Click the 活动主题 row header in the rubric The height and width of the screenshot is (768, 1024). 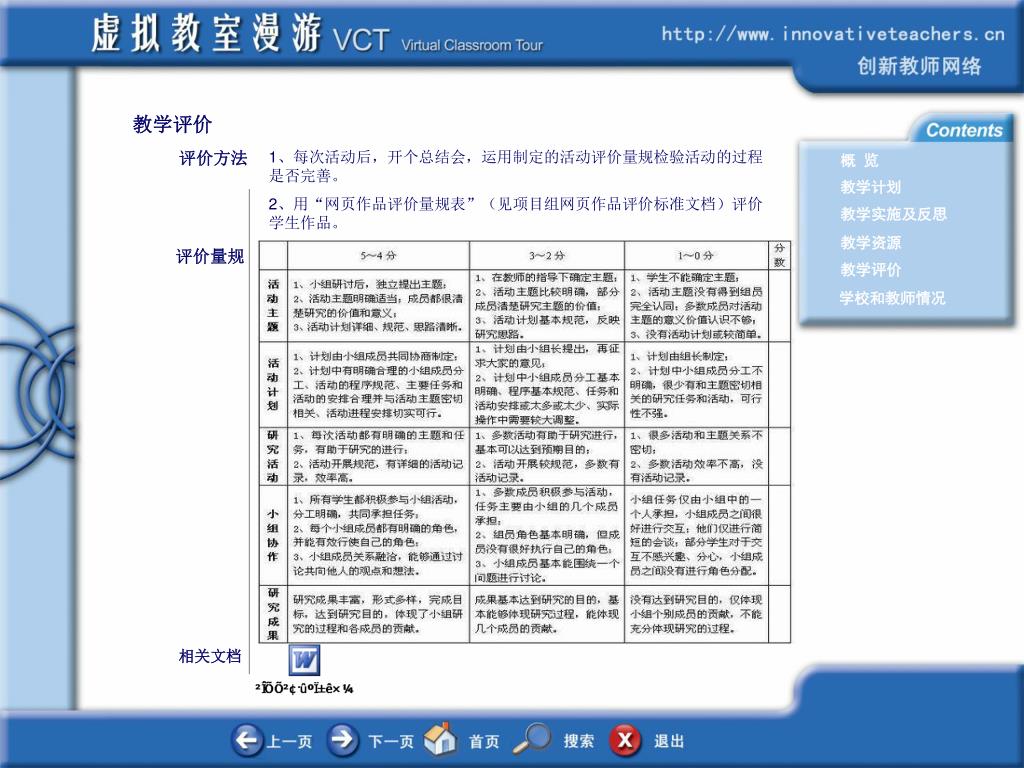[273, 305]
